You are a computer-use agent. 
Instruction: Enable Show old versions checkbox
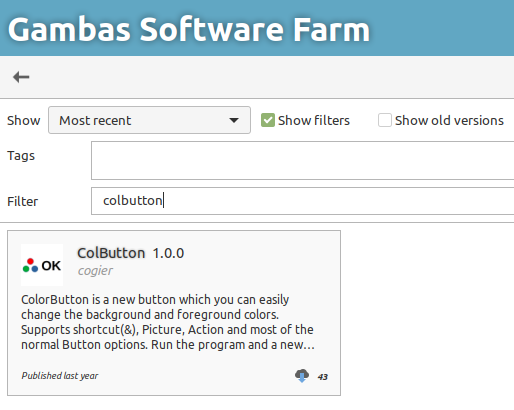point(385,120)
